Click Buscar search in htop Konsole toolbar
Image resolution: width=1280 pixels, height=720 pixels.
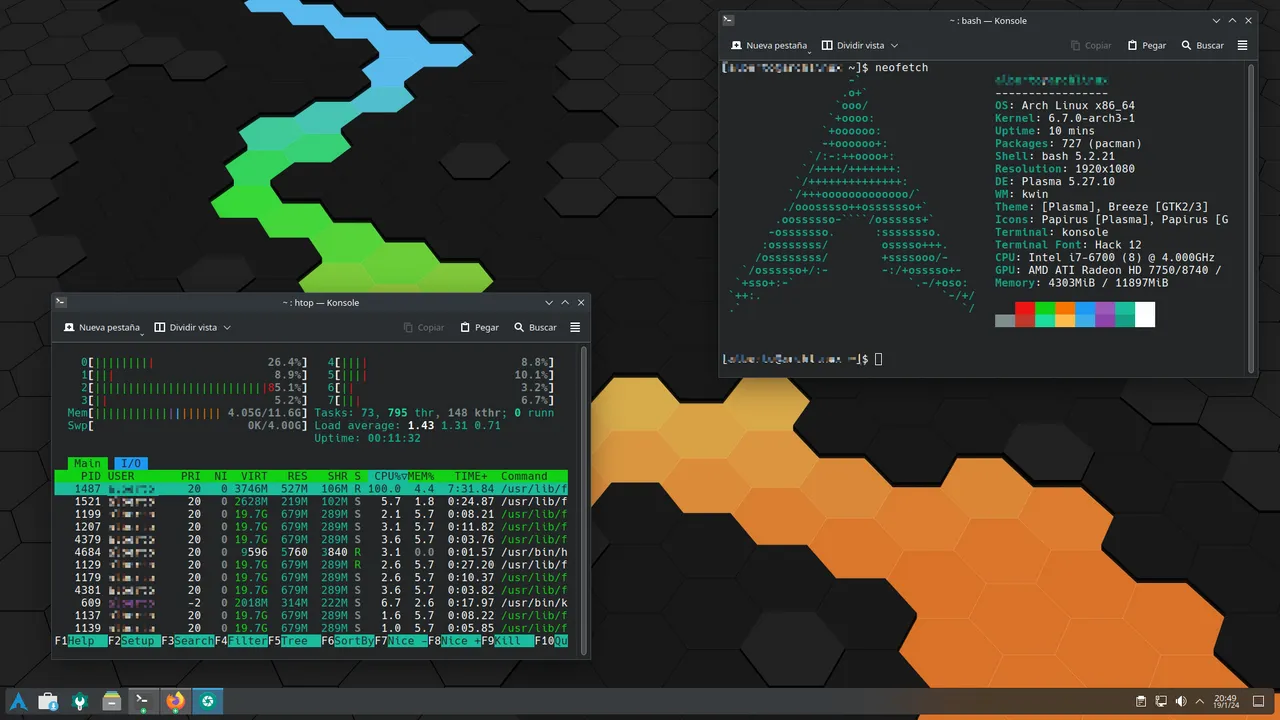coord(535,327)
